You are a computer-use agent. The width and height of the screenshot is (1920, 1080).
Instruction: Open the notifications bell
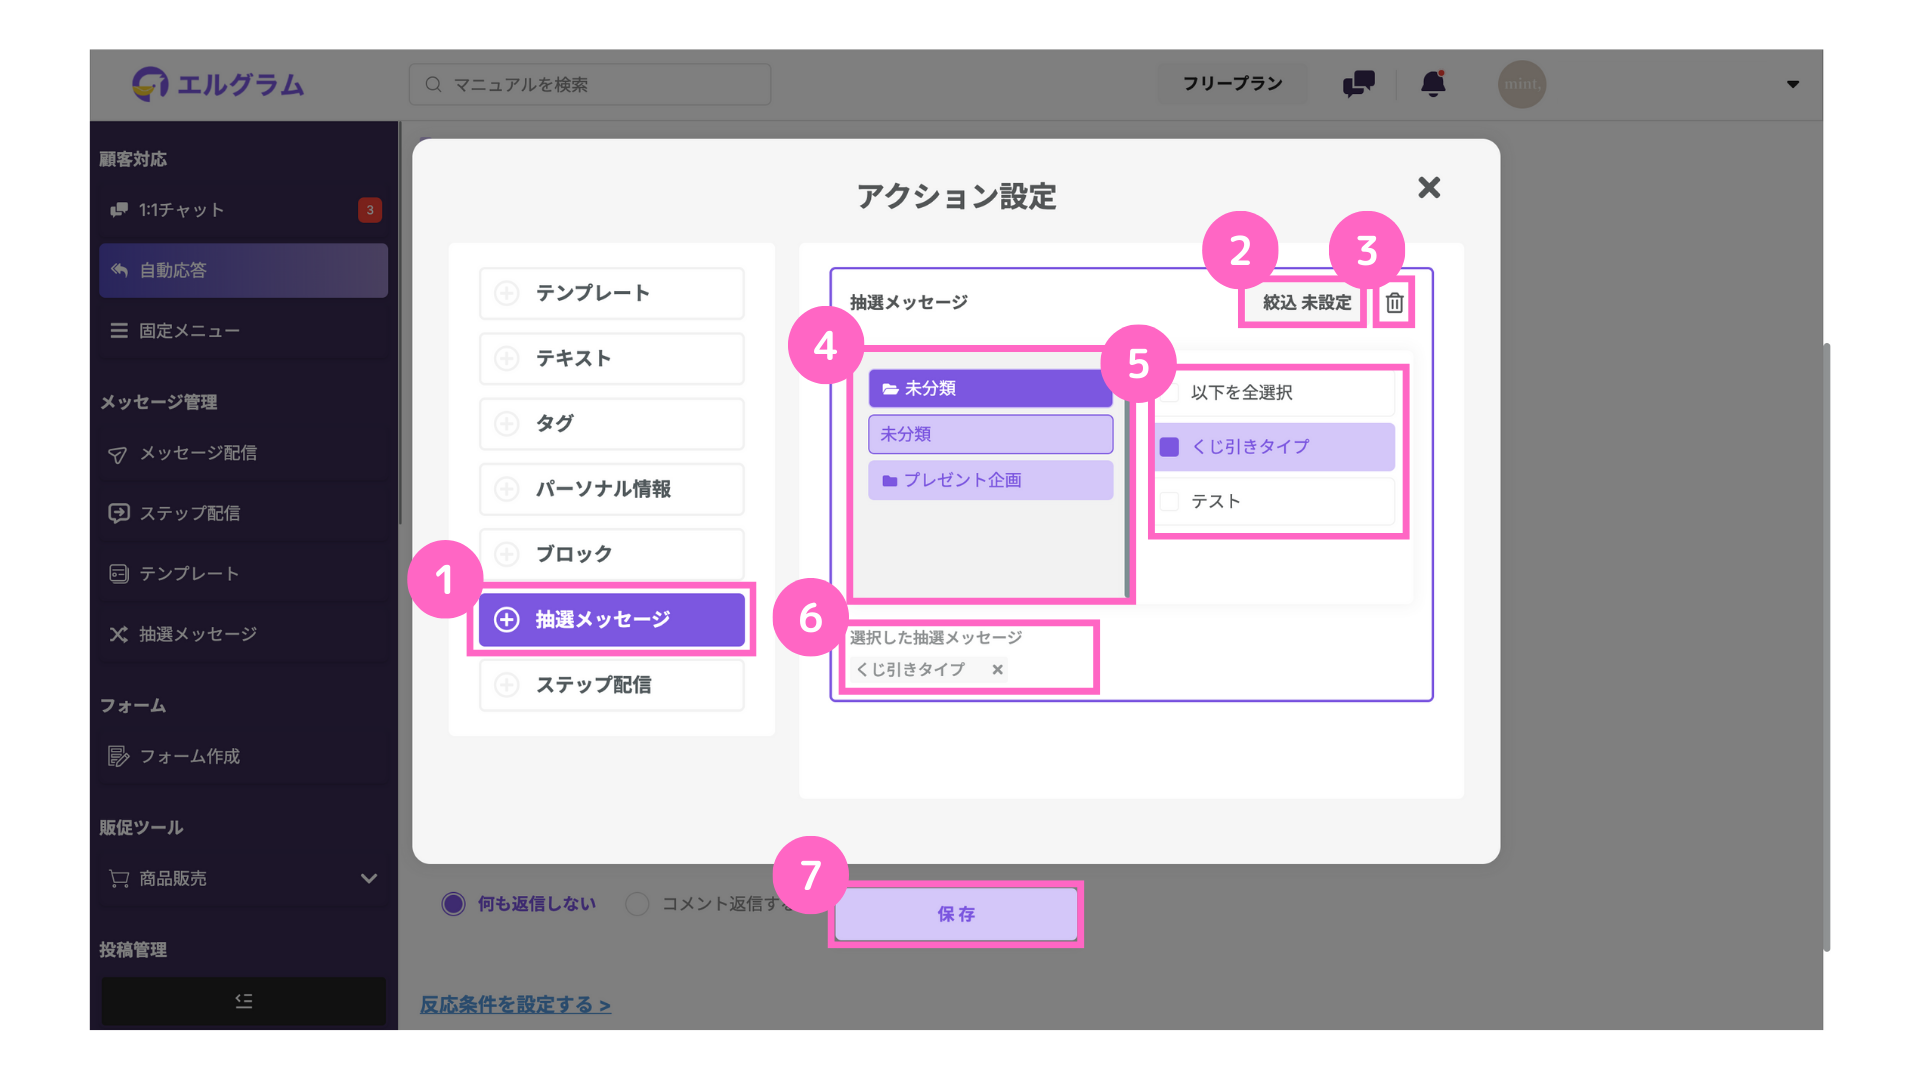1433,84
